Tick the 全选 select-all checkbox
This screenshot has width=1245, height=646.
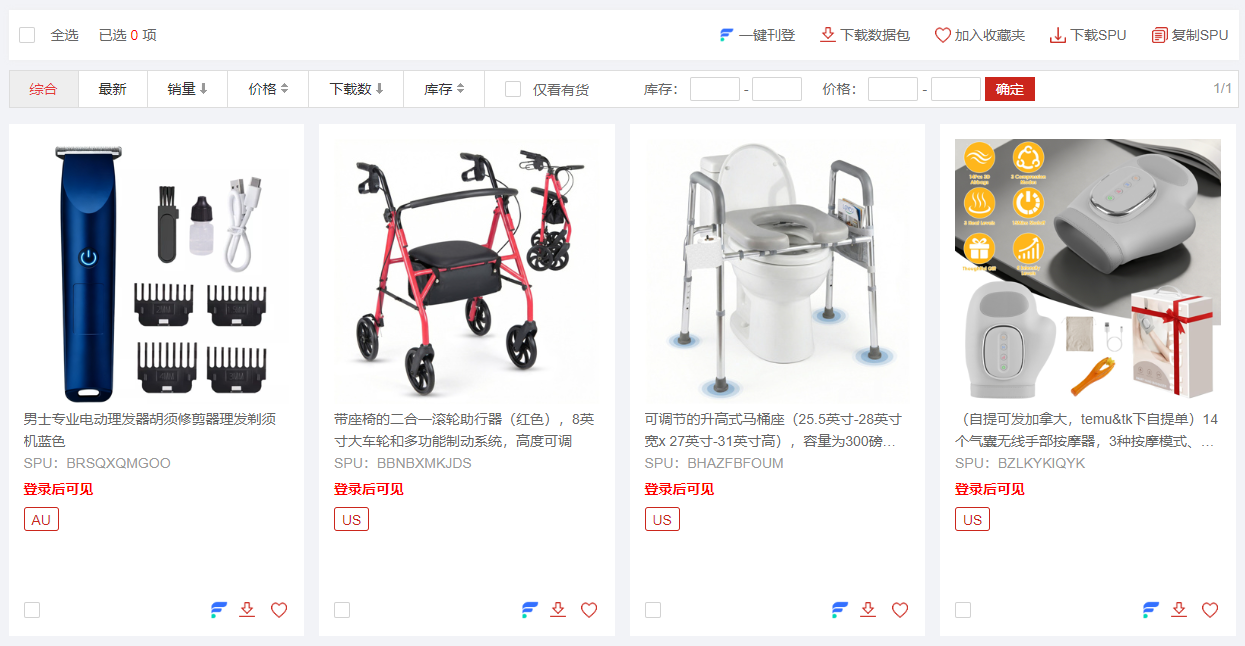tap(27, 35)
